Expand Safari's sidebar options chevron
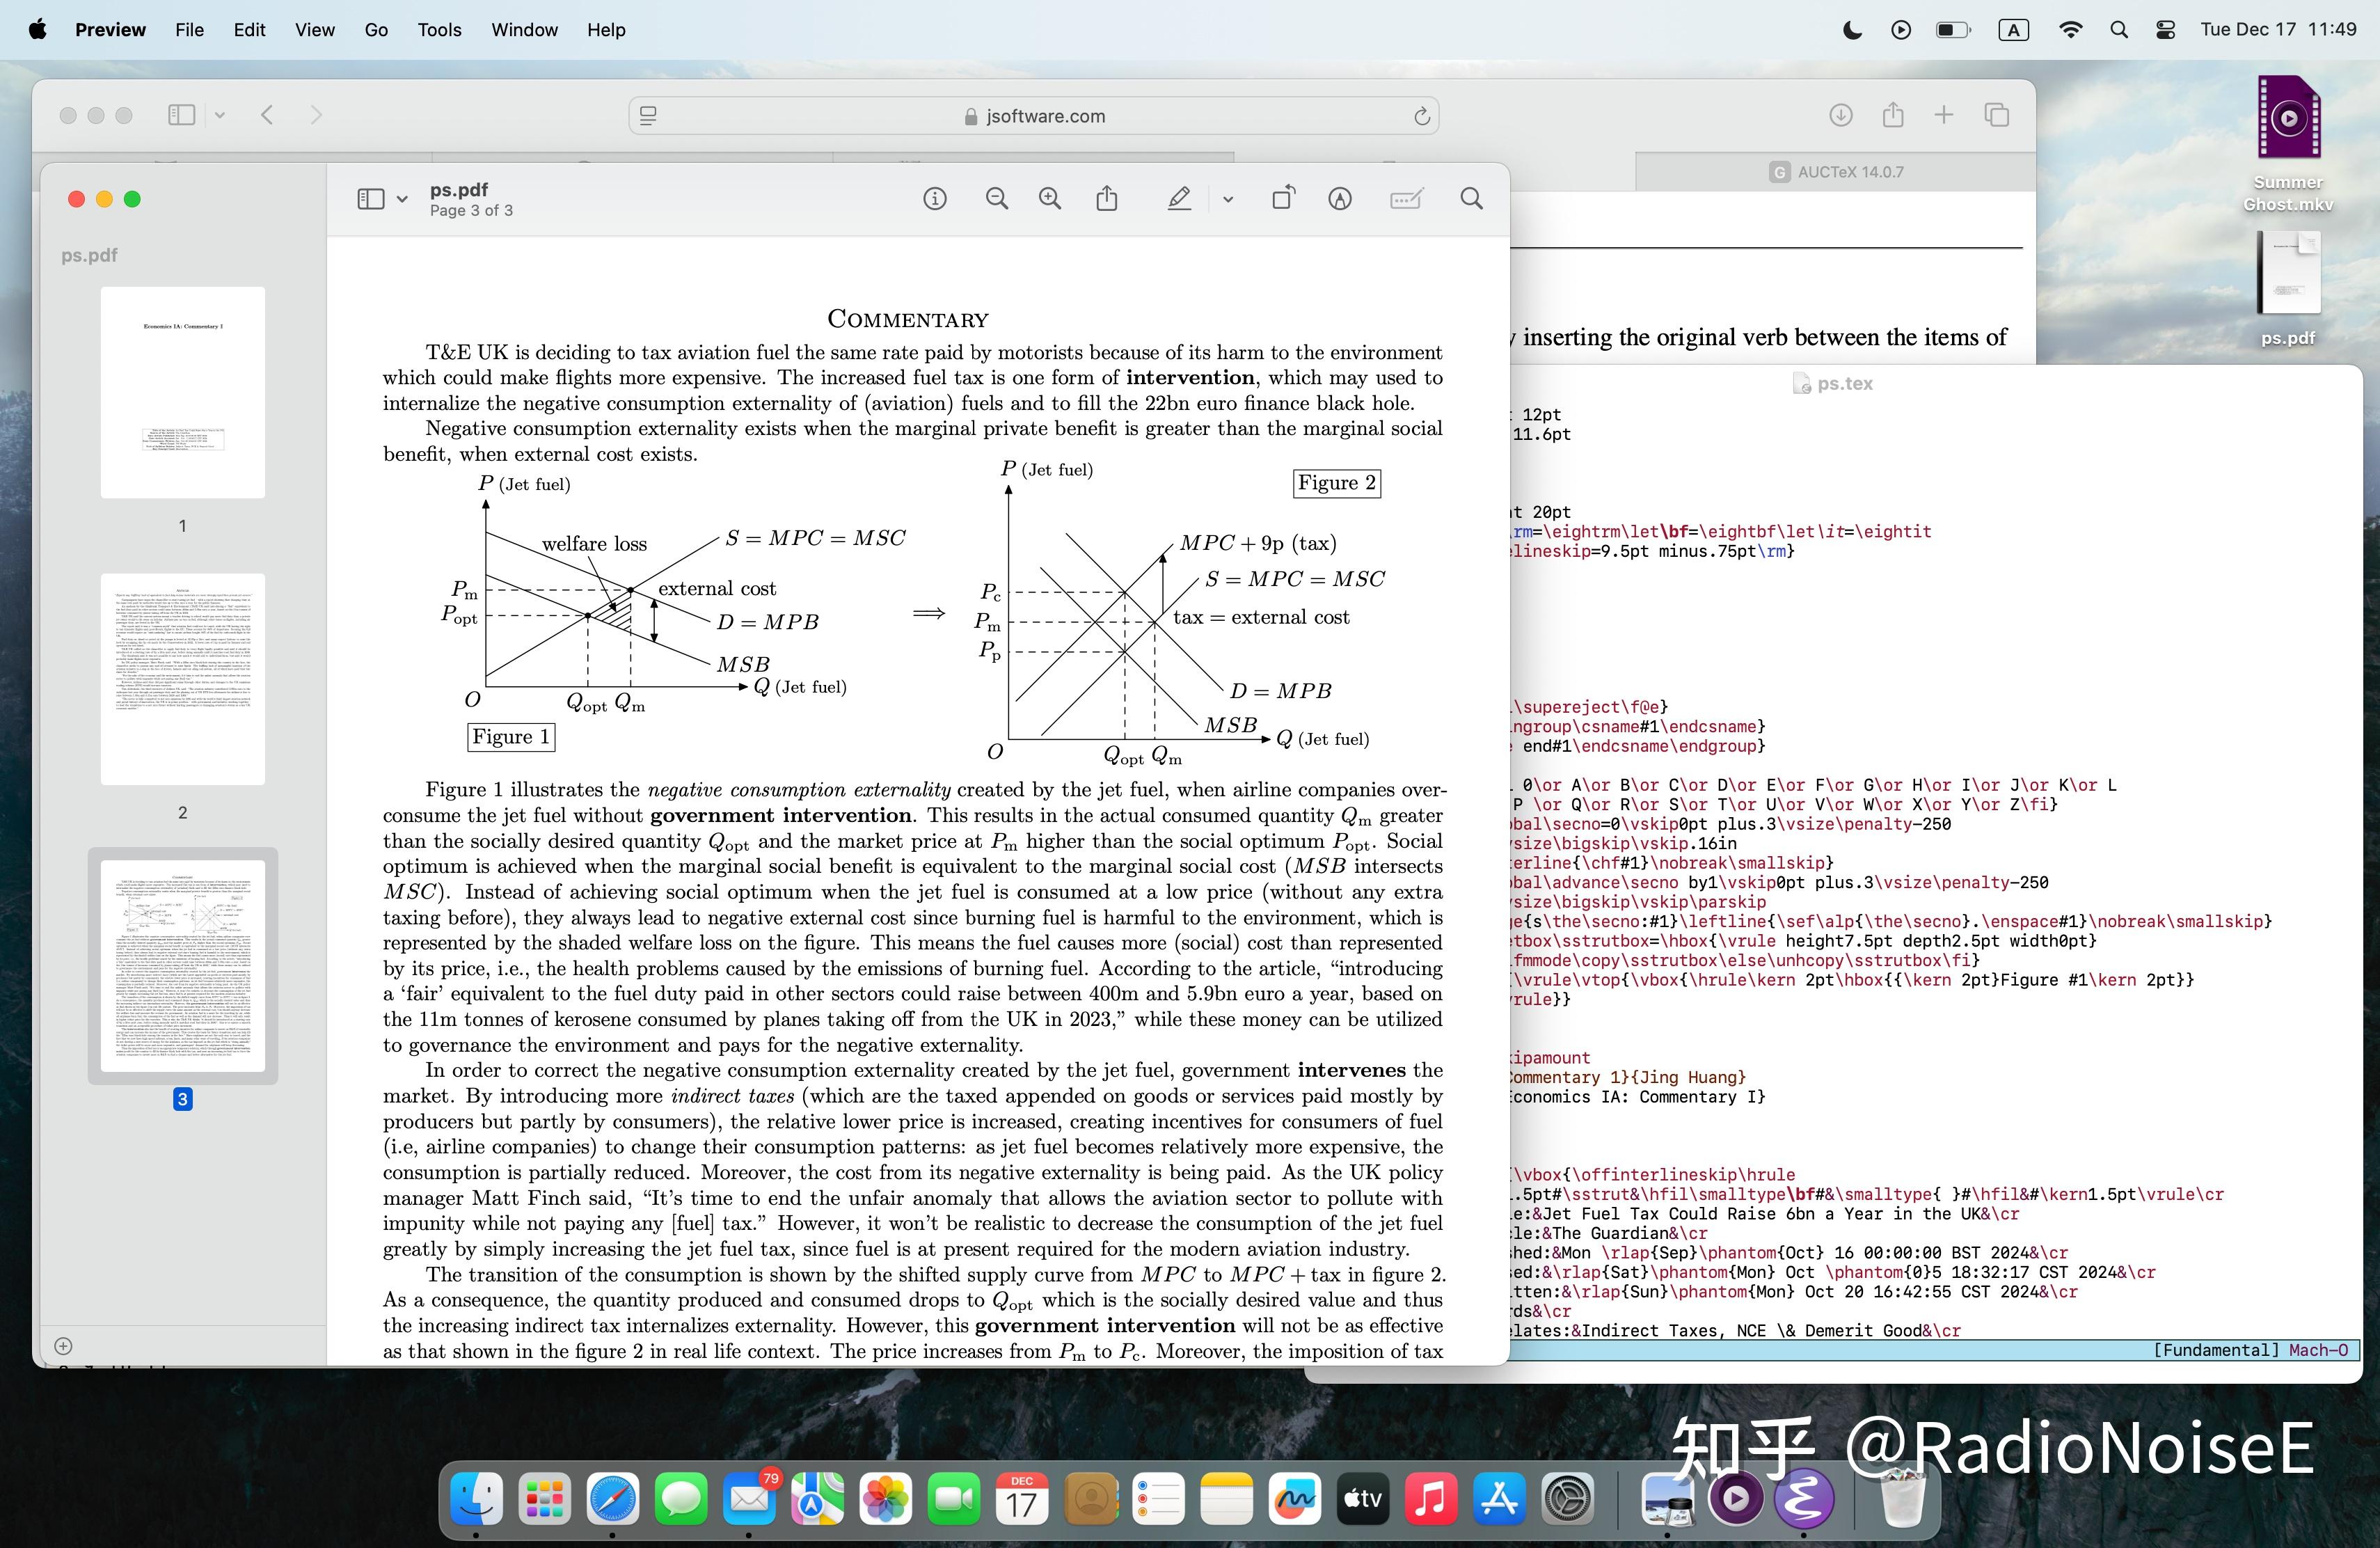2380x1548 pixels. point(220,115)
